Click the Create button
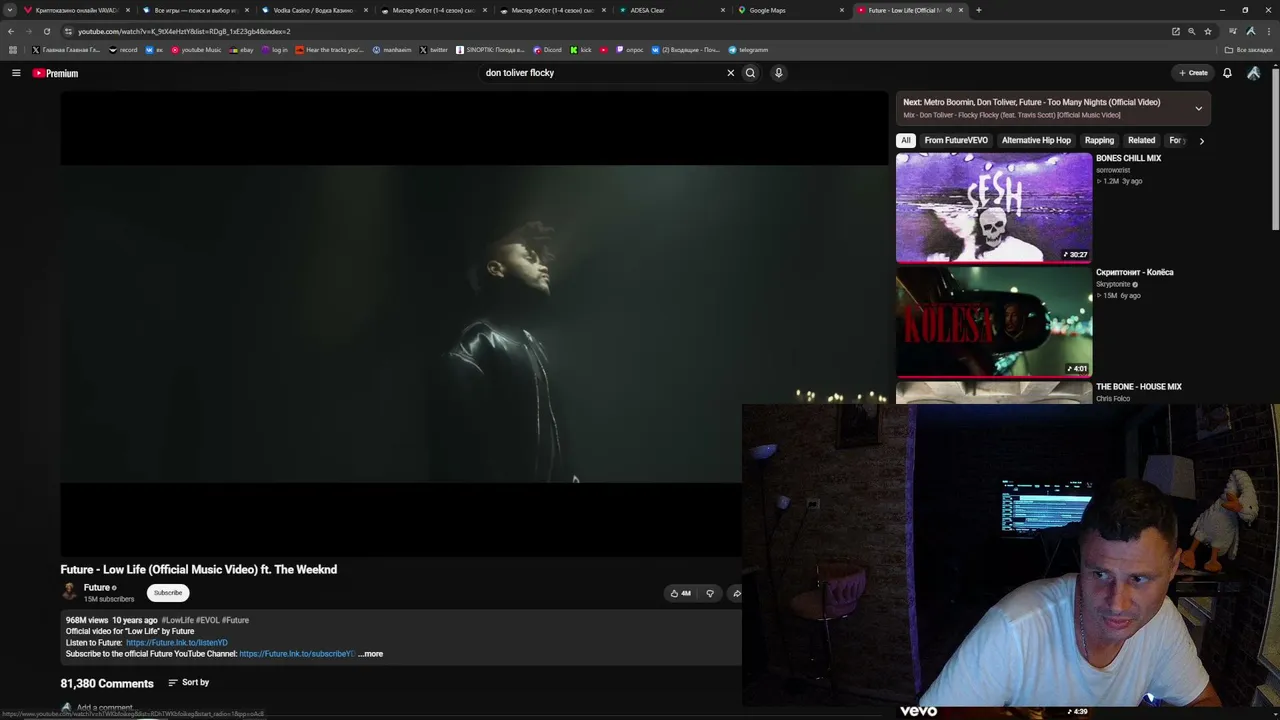This screenshot has width=1280, height=720. click(x=1193, y=73)
